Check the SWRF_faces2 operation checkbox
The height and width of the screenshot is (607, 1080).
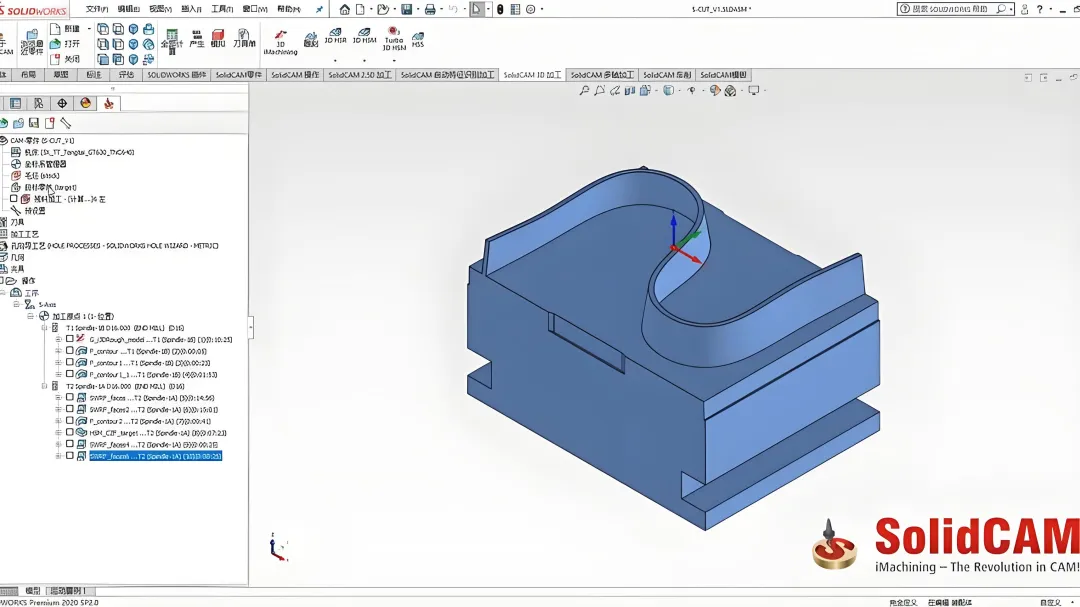click(70, 409)
